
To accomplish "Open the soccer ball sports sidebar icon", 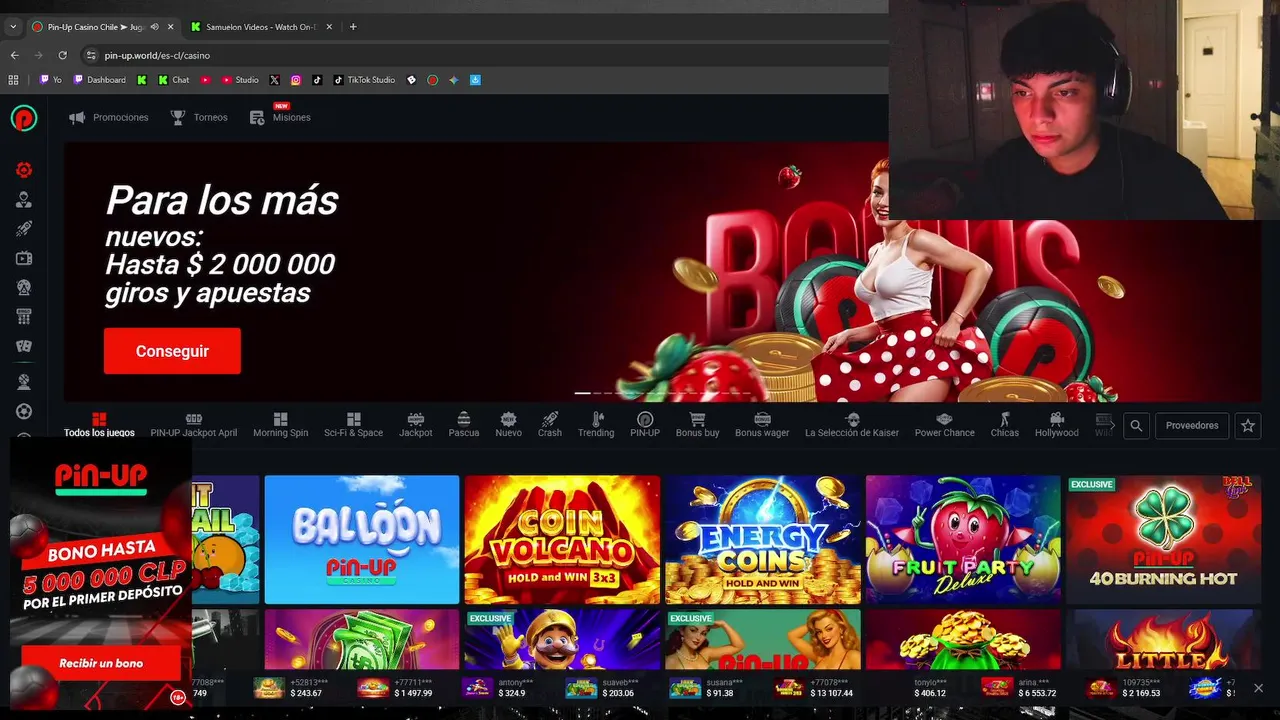I will pyautogui.click(x=24, y=411).
